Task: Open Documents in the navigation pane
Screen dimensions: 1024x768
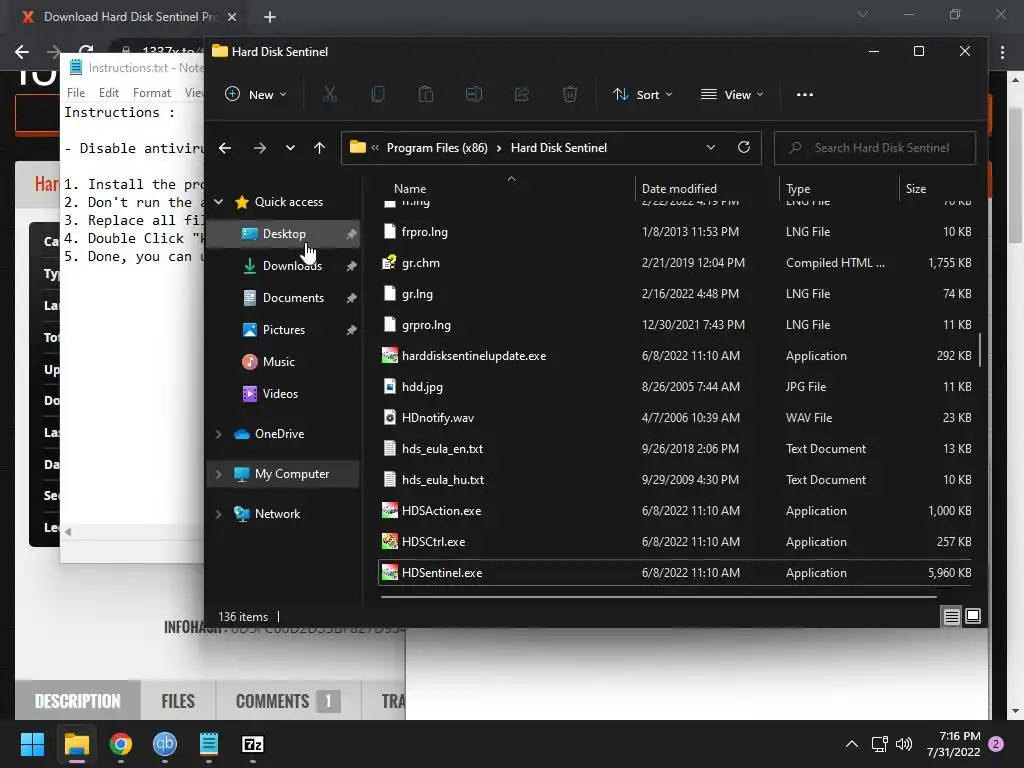Action: (283, 298)
